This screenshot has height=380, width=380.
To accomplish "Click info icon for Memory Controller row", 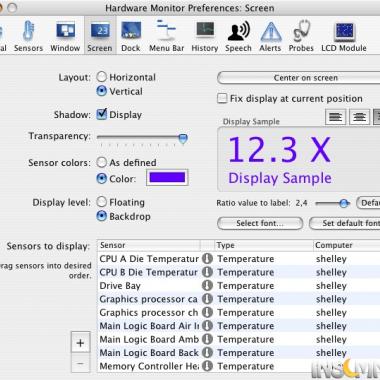I will [207, 366].
